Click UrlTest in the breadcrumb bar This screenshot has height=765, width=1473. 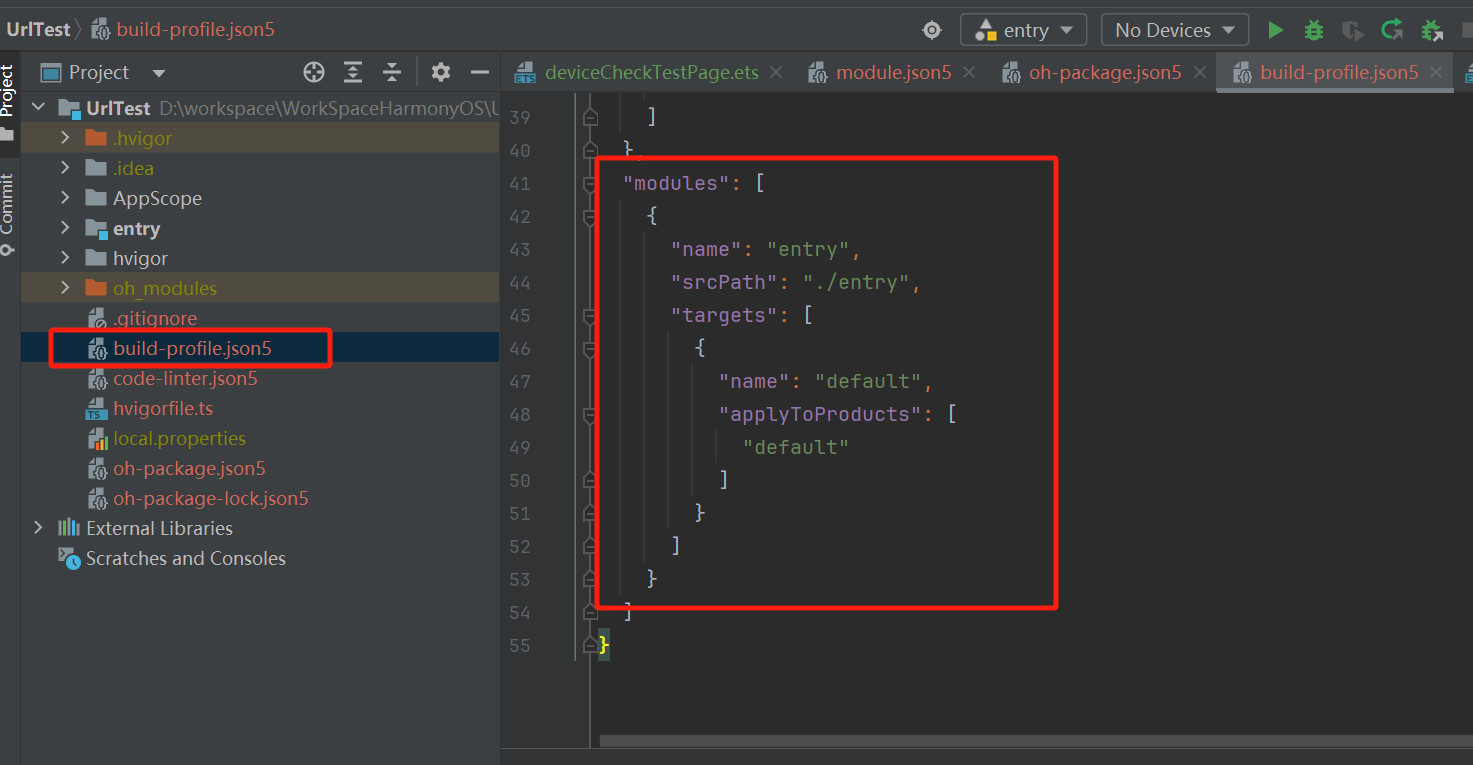click(39, 29)
